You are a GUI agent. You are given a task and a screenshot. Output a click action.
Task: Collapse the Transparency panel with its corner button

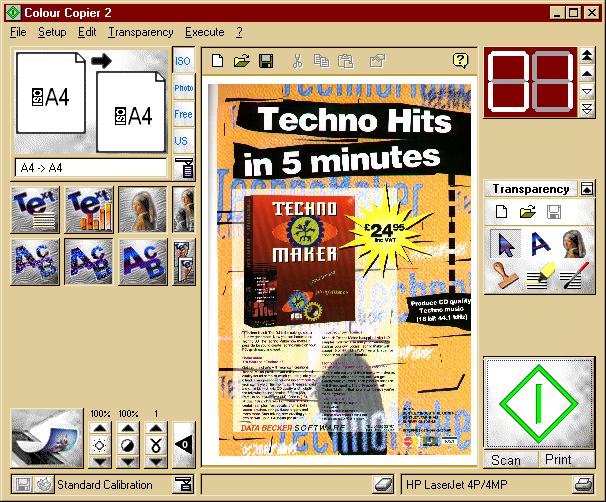[587, 189]
